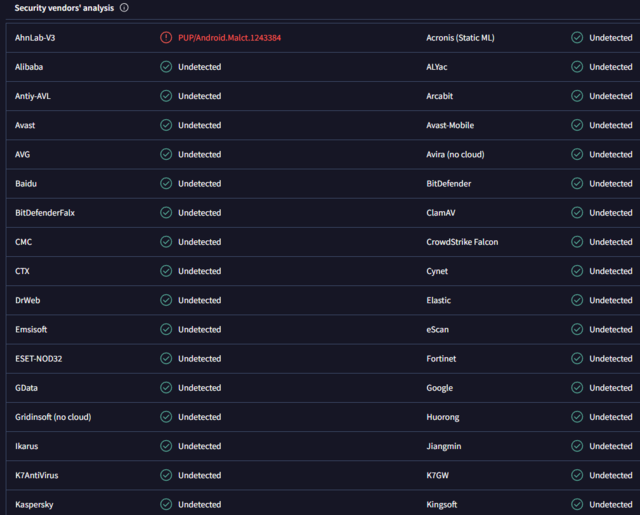Viewport: 640px width, 515px height.
Task: Click the green check icon for Alibaba
Action: point(166,67)
